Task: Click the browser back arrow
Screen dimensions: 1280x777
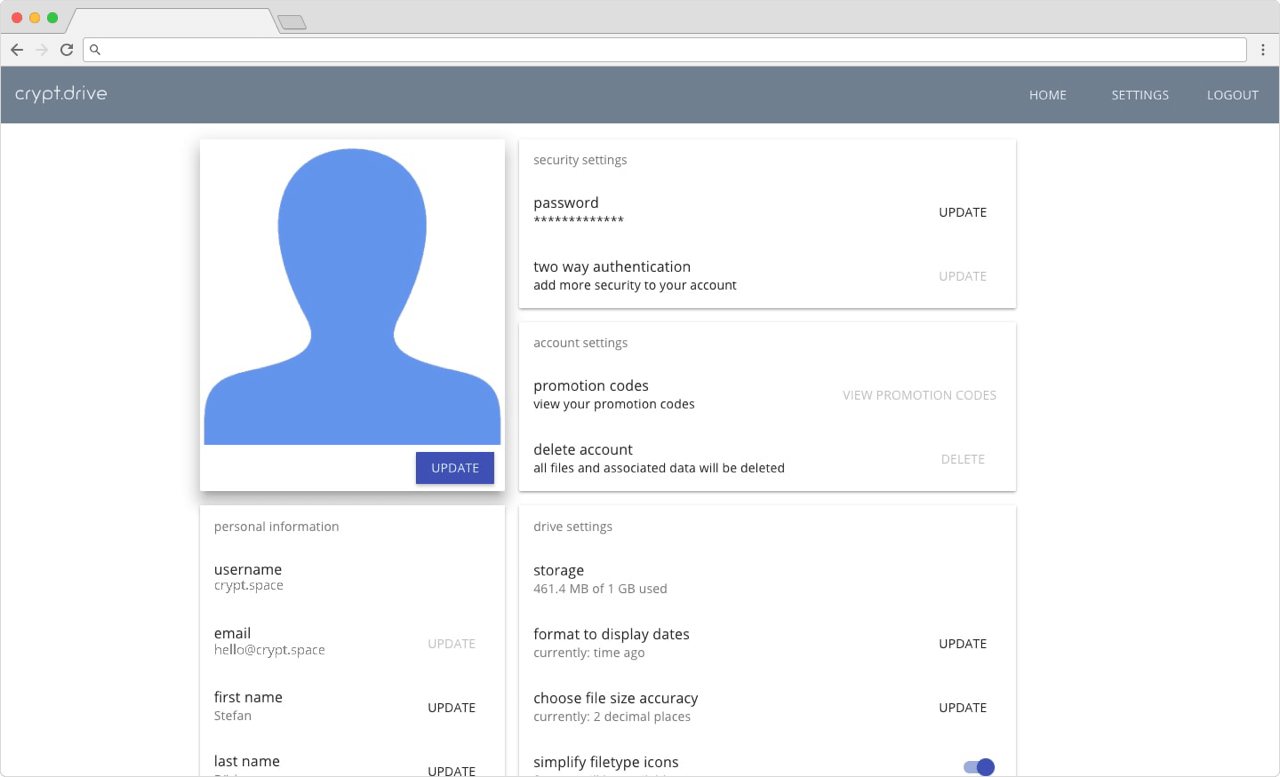Action: point(17,49)
